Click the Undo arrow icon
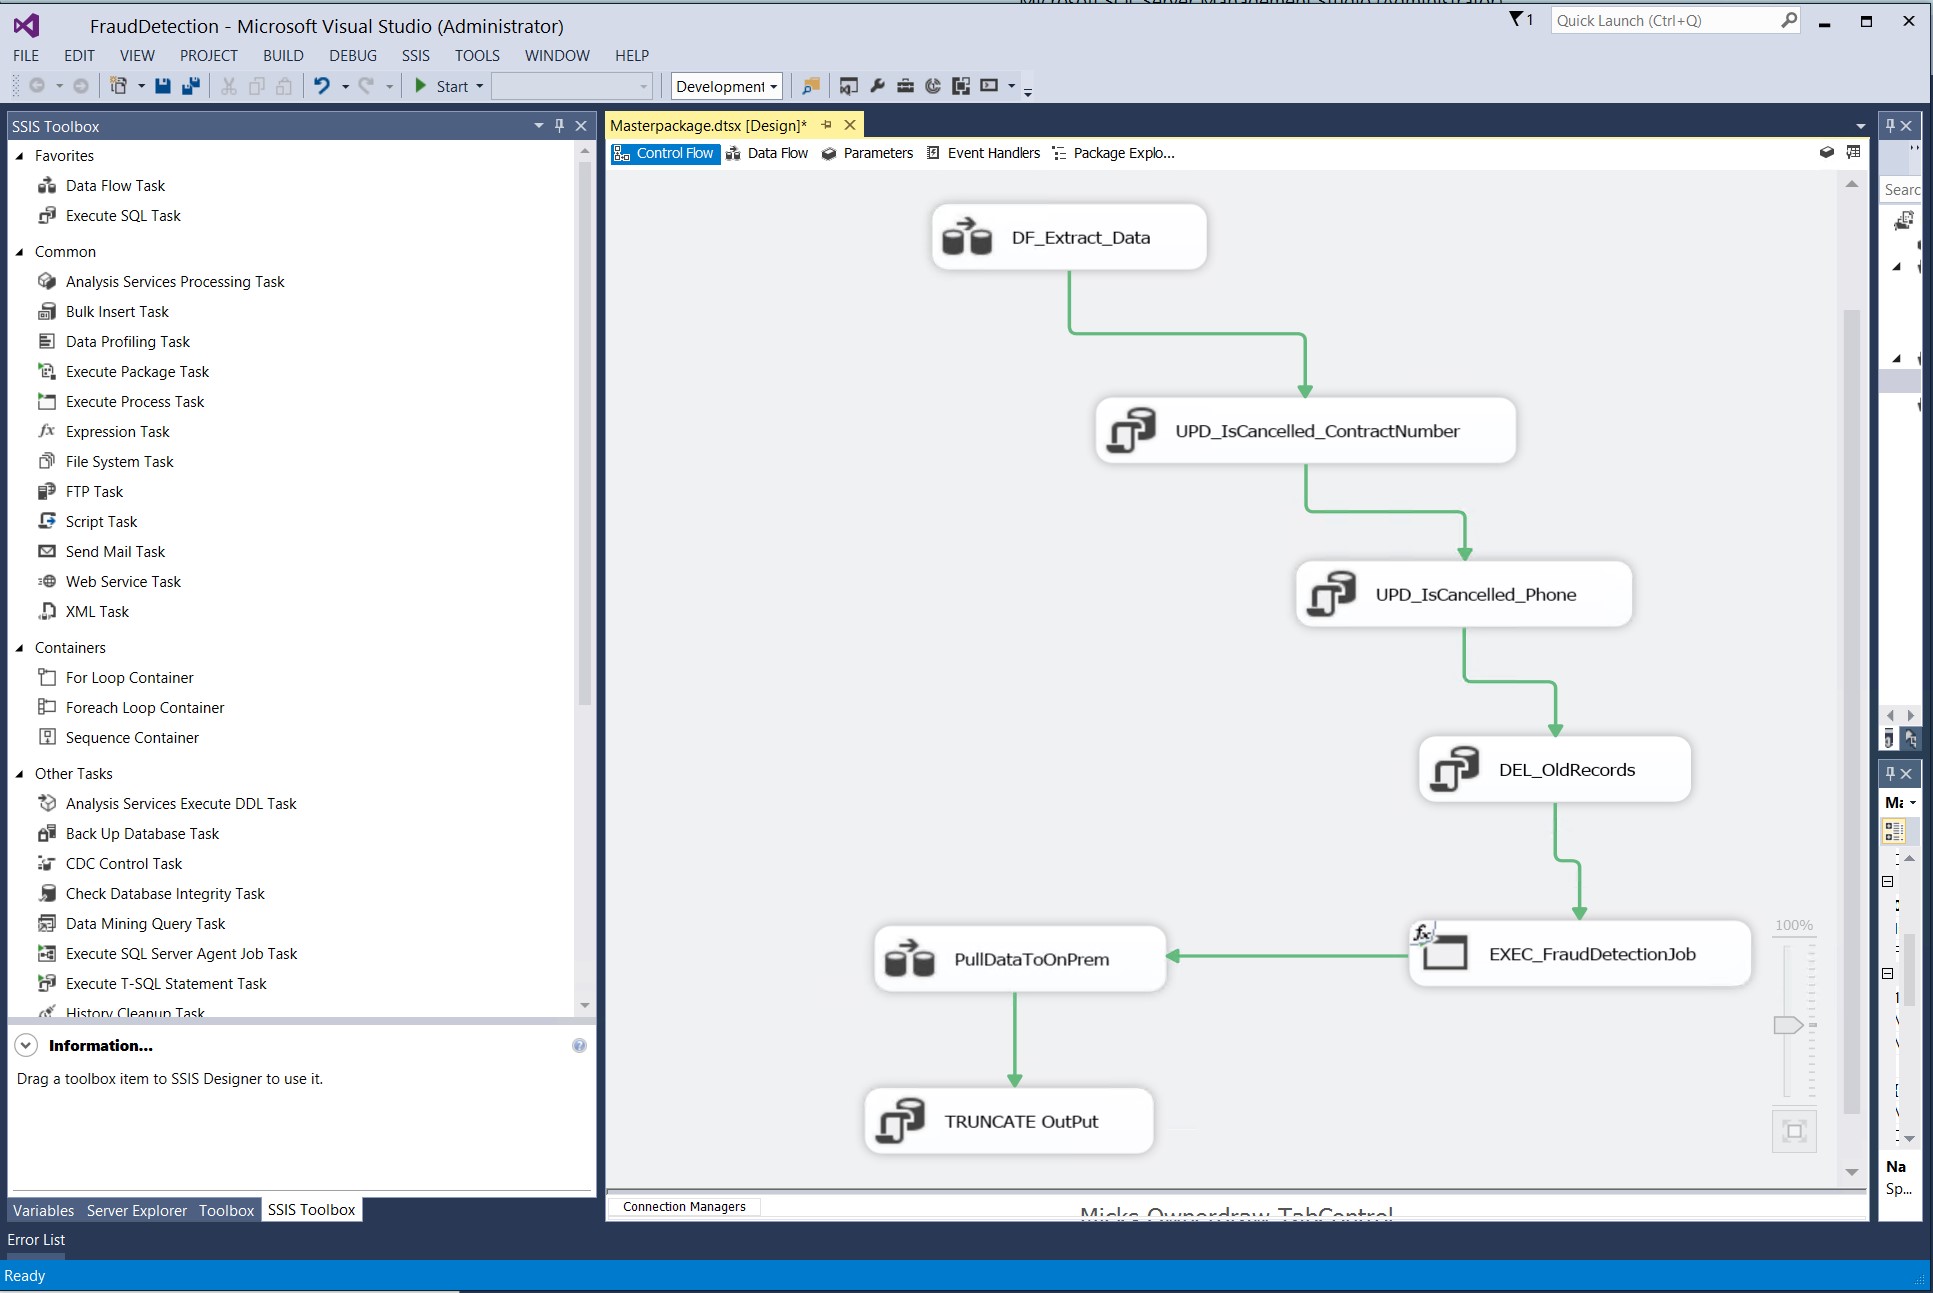The image size is (1933, 1293). 322,86
